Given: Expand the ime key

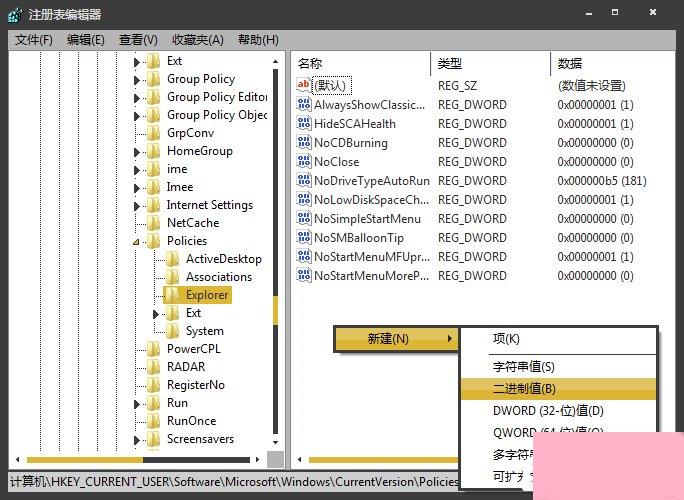Looking at the screenshot, I should coord(137,170).
